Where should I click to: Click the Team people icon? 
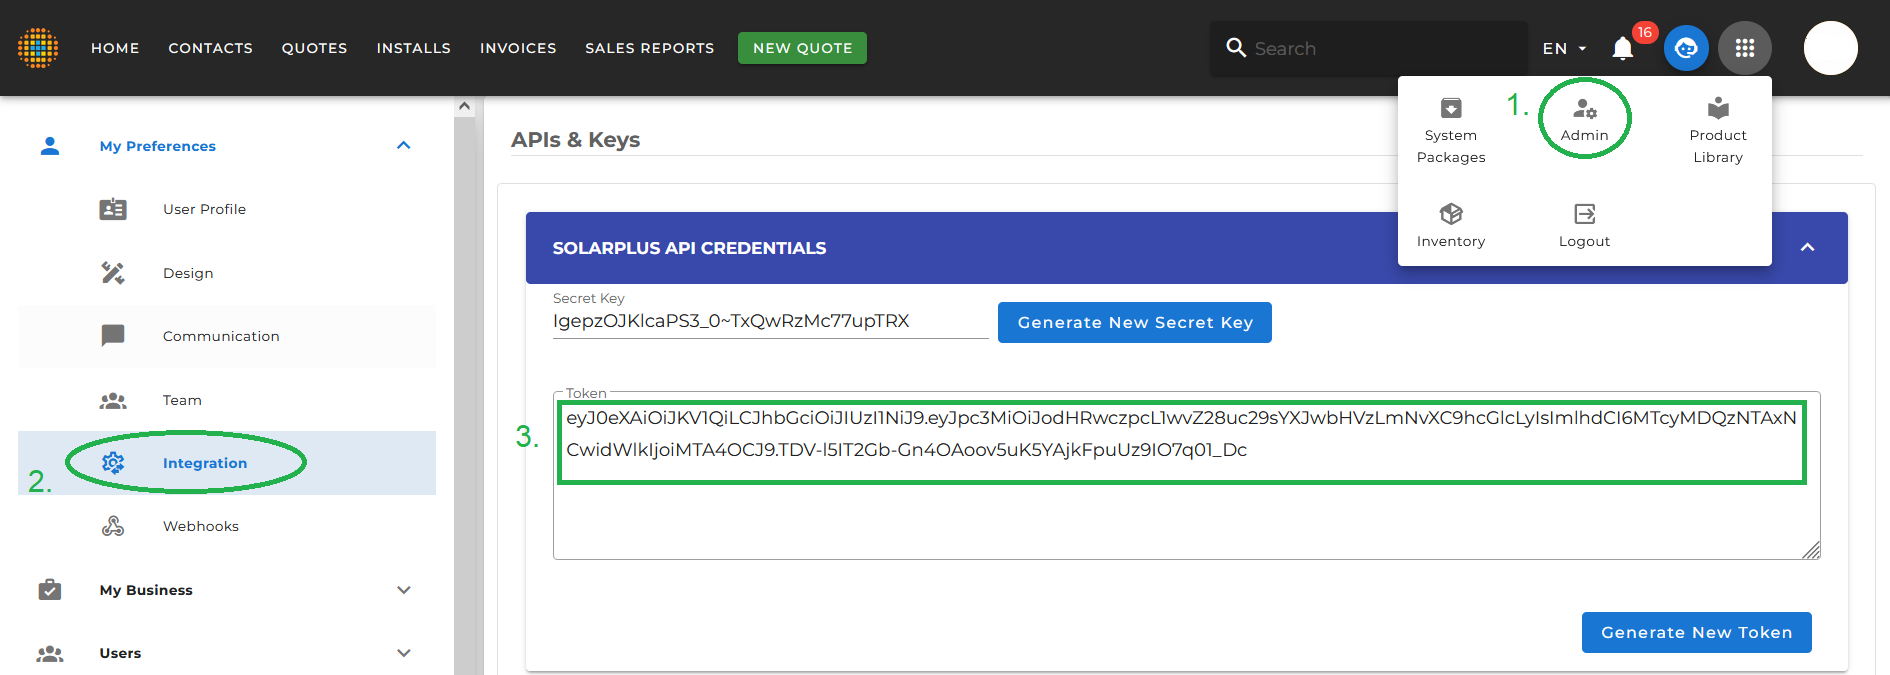click(113, 401)
